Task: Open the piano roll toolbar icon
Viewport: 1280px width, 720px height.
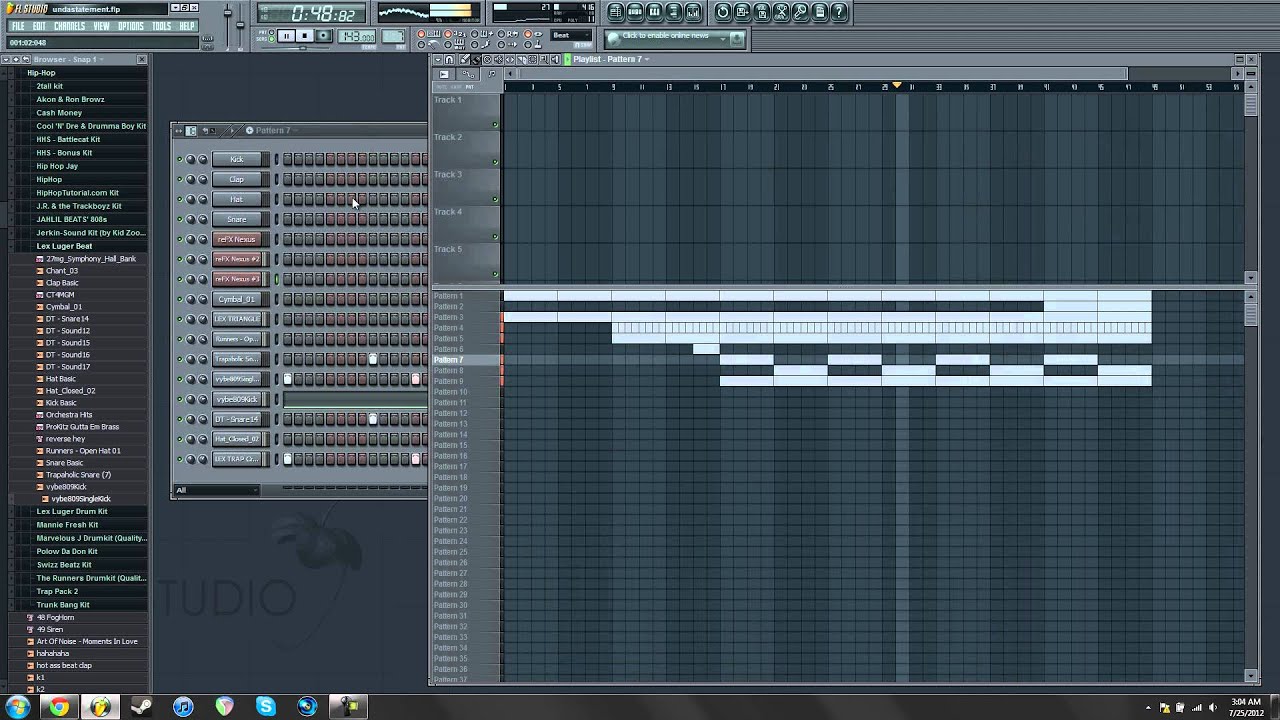Action: pos(654,12)
